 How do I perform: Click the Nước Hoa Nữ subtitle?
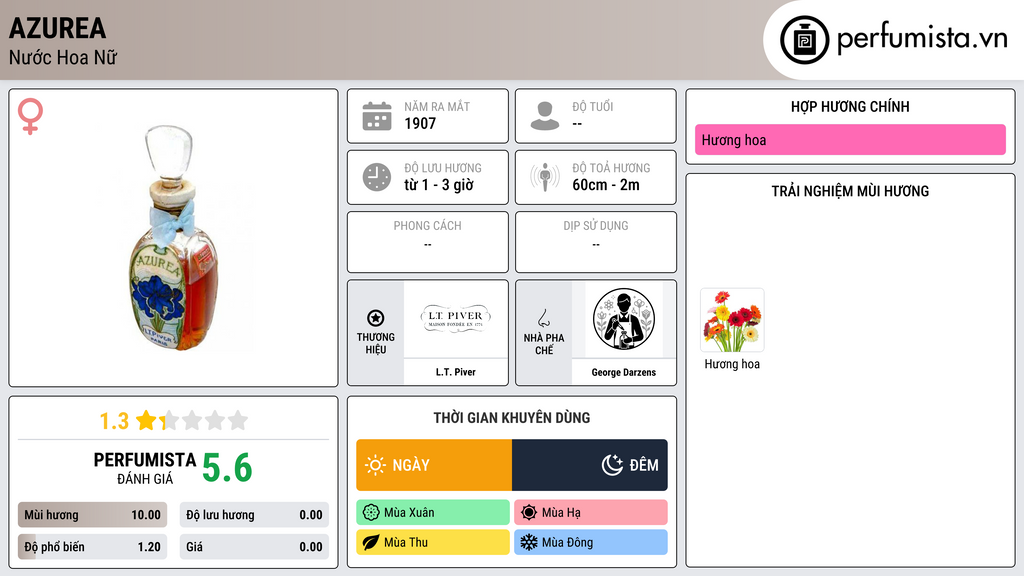(63, 57)
